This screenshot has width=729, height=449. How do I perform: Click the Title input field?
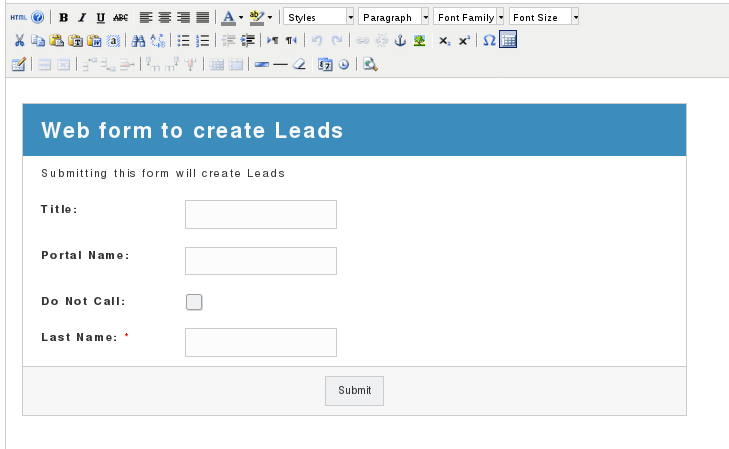[x=260, y=214]
